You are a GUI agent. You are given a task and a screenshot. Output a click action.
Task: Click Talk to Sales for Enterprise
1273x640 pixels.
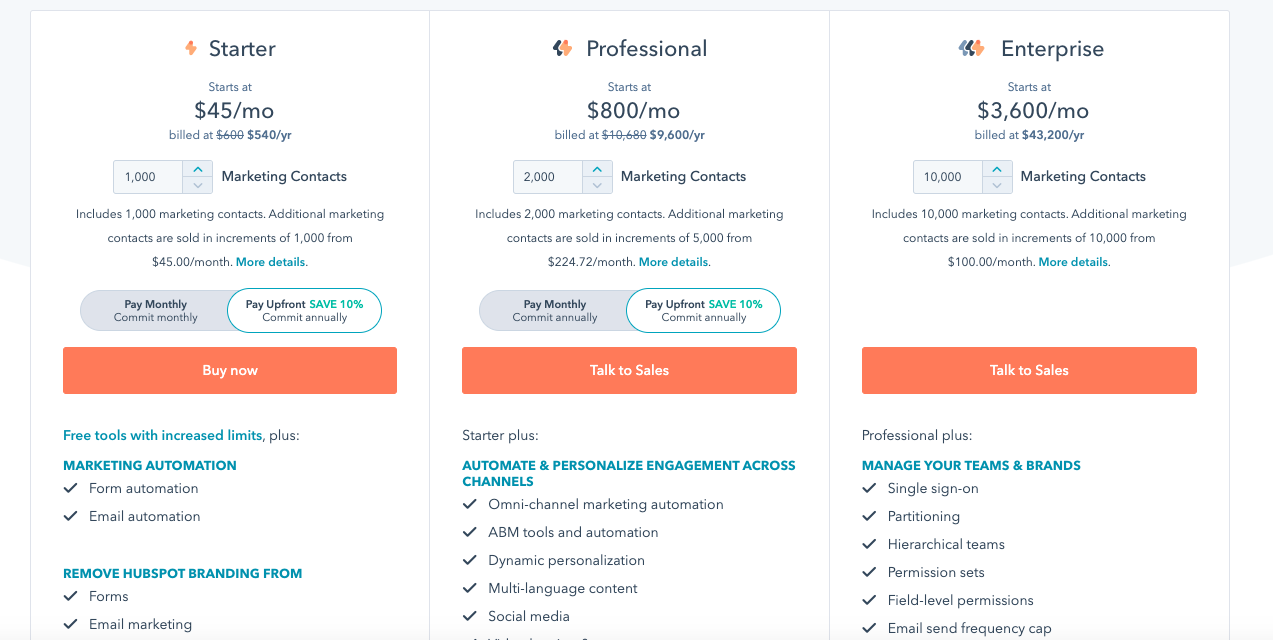(1029, 370)
